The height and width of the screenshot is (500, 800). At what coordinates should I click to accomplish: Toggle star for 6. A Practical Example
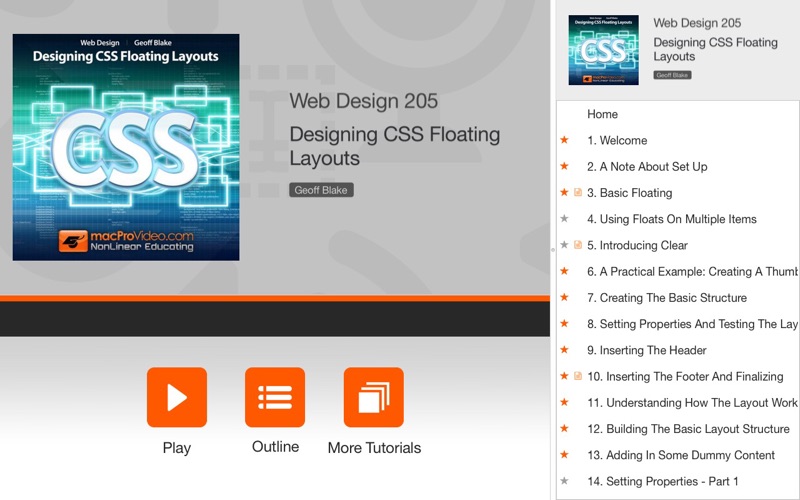564,271
